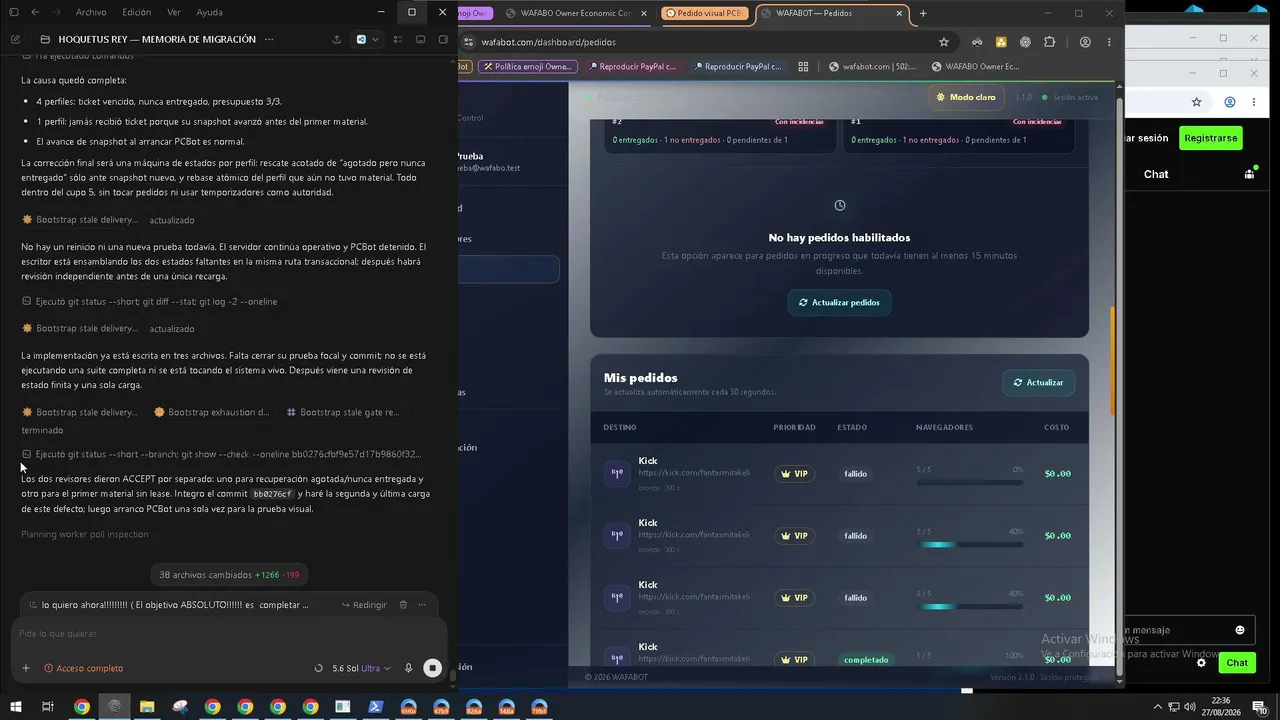Click the folder icon beside HOQUETUS REY title
The width and height of the screenshot is (1280, 720).
(45, 39)
